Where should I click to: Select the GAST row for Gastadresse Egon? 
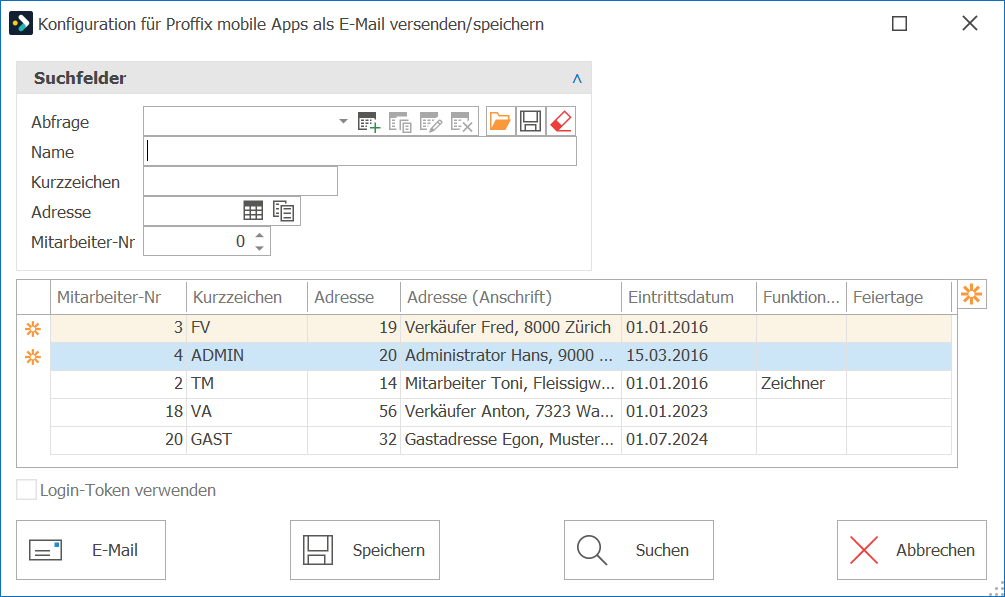(501, 440)
